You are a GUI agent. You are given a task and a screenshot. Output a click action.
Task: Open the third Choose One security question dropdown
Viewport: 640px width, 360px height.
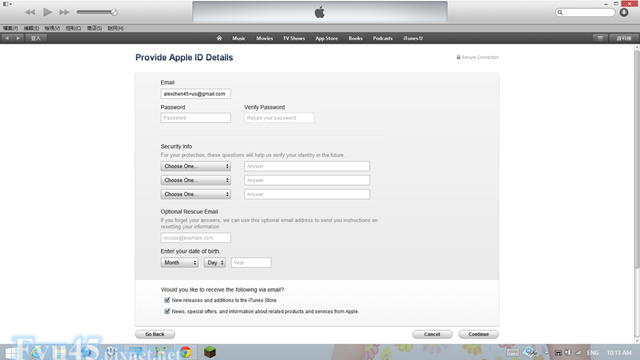click(x=196, y=194)
